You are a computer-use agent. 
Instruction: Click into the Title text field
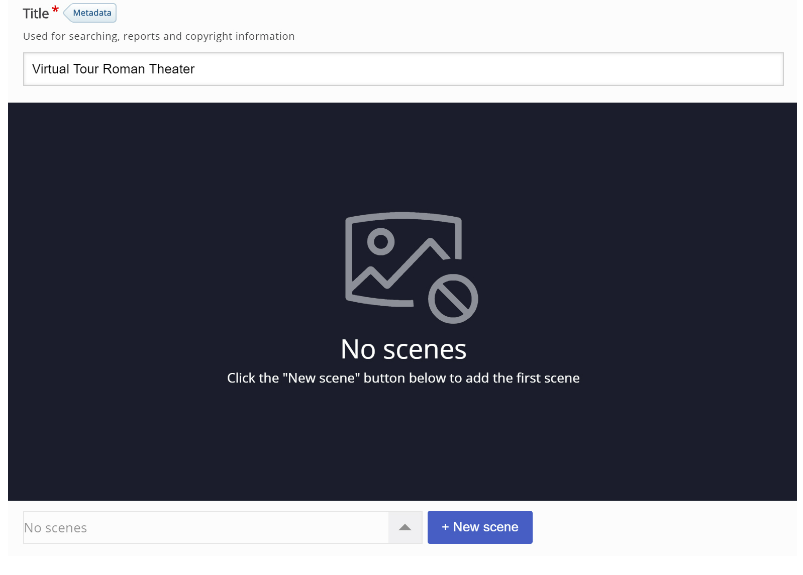(x=403, y=69)
